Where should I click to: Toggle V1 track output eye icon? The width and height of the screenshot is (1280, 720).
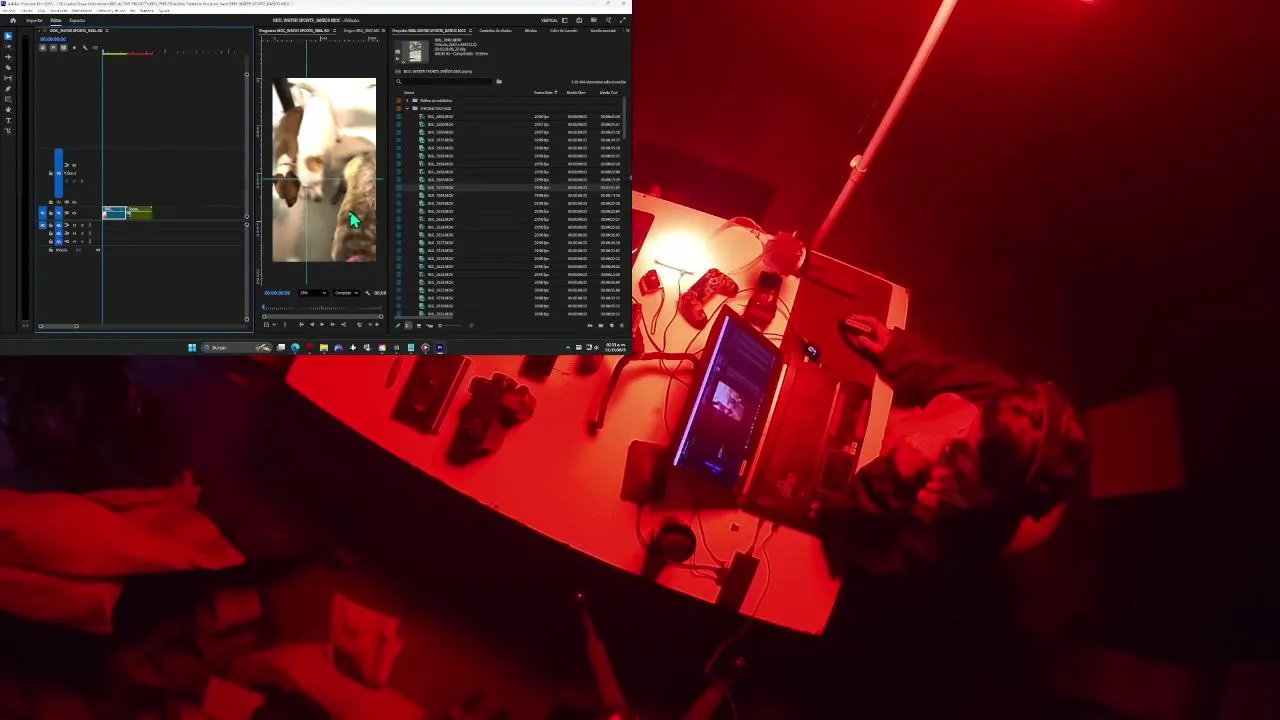tap(74, 213)
